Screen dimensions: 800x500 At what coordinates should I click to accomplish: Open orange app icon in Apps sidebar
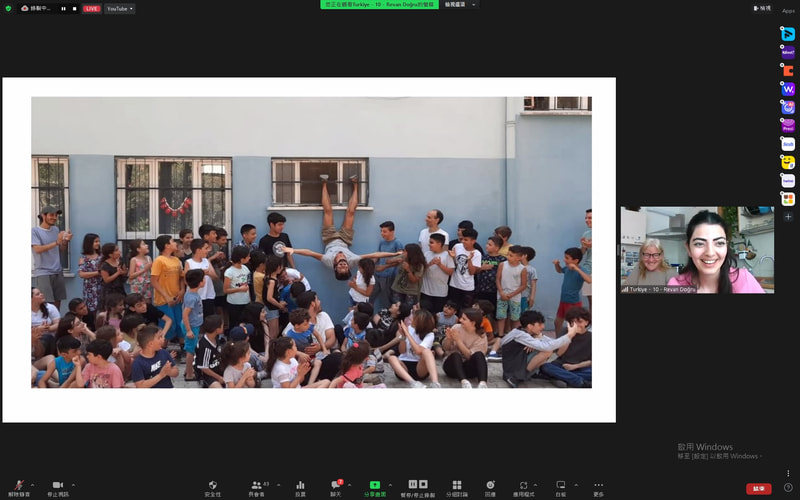pos(788,71)
